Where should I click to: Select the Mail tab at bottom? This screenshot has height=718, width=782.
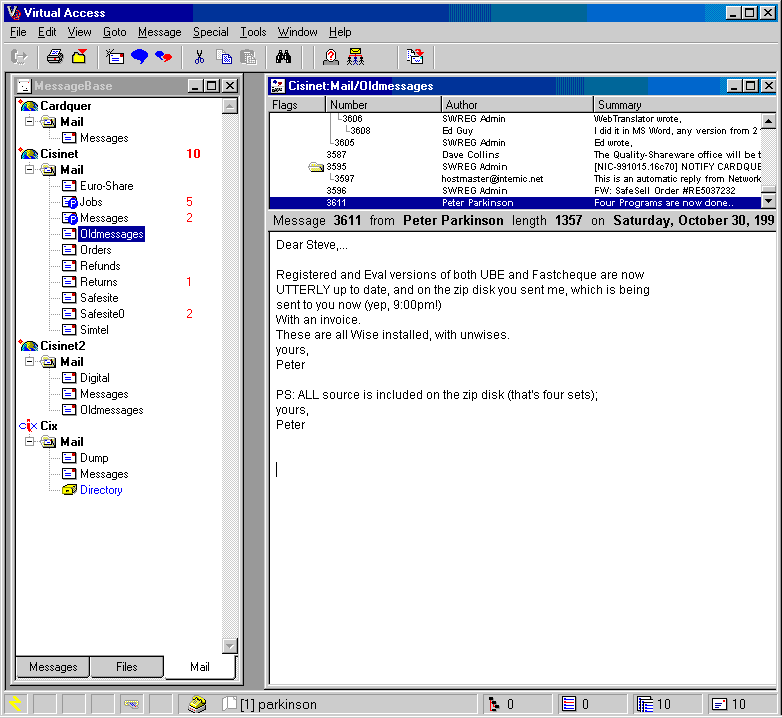(x=199, y=667)
